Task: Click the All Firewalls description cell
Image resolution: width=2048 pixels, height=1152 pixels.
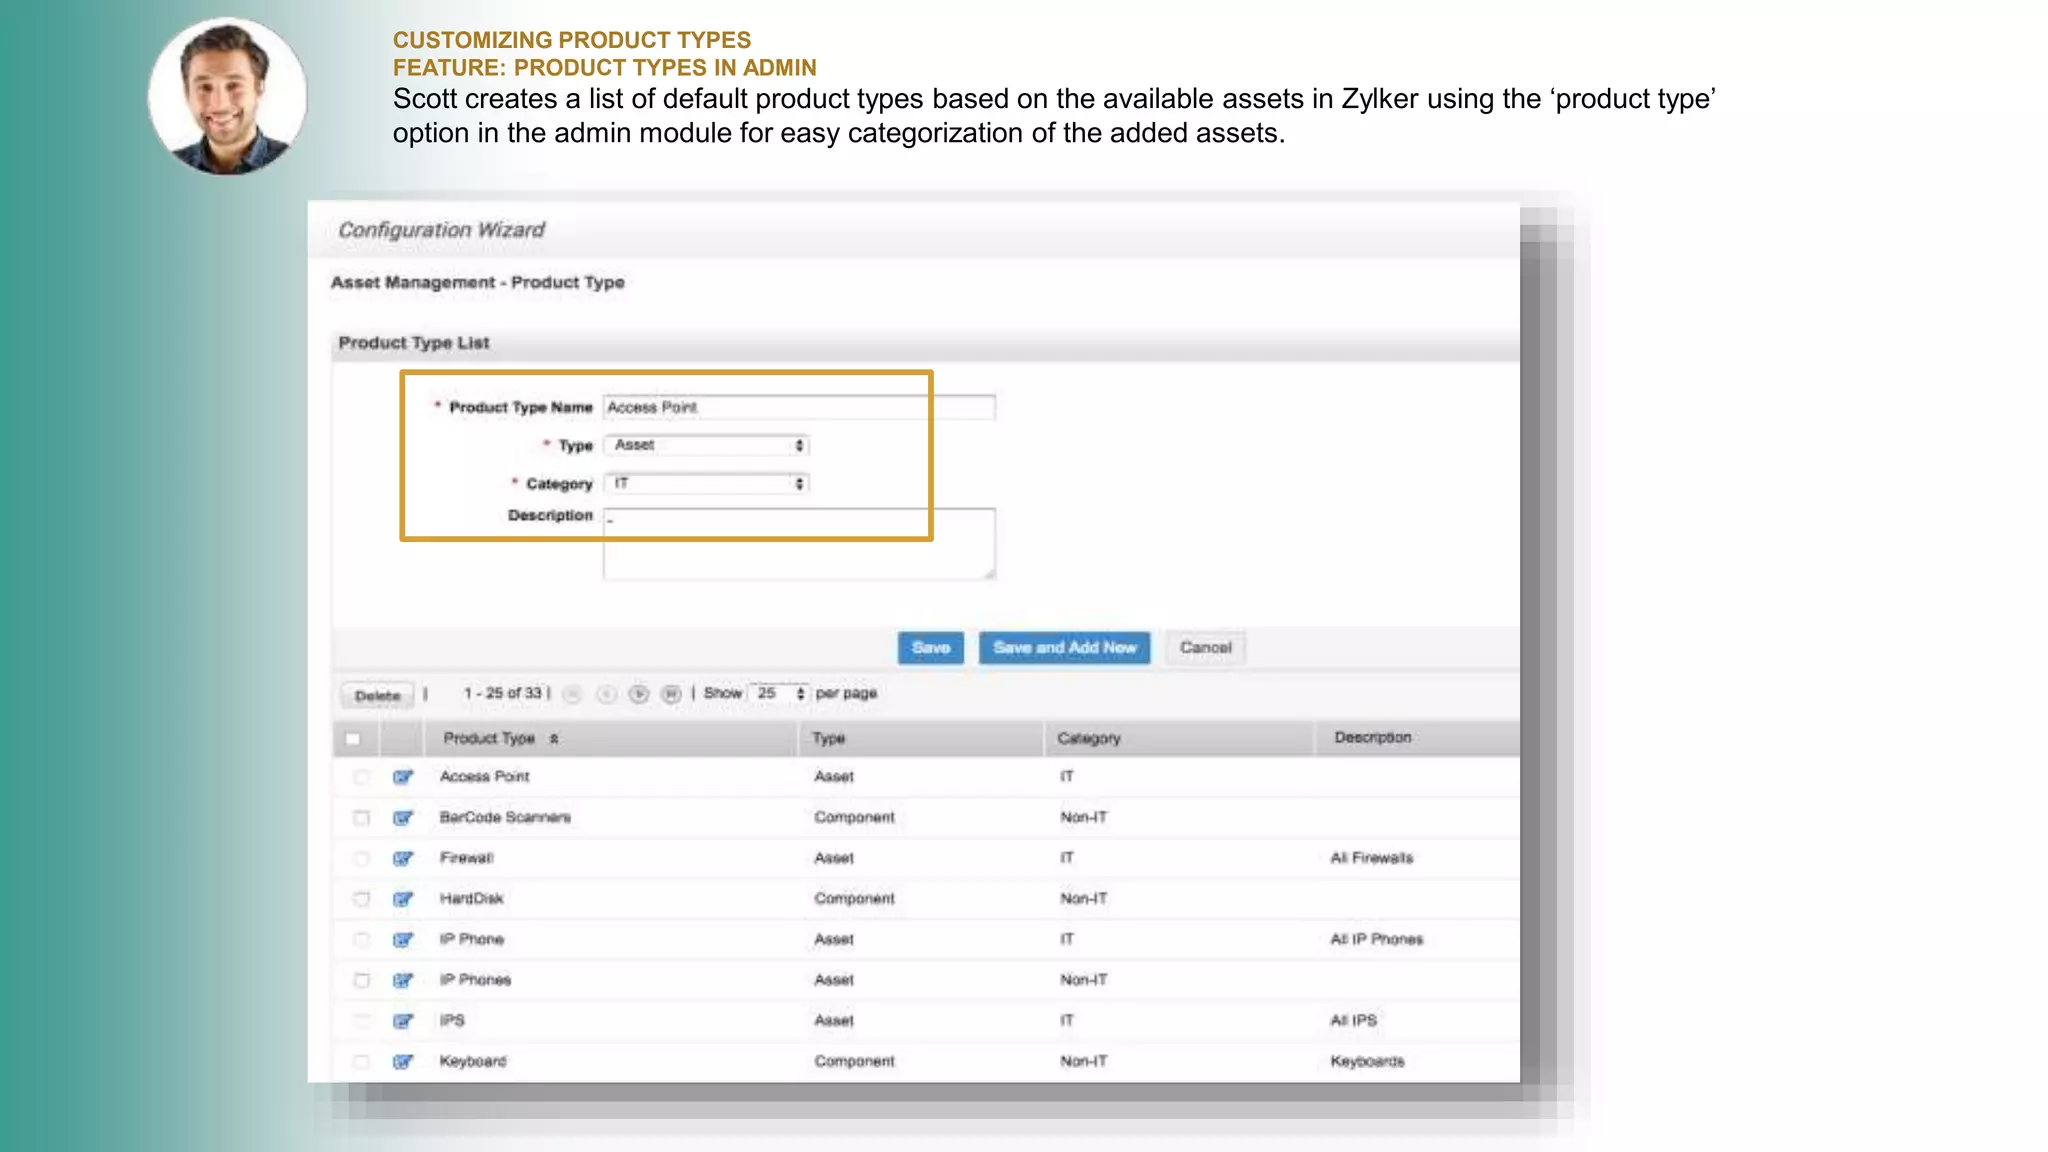Action: pyautogui.click(x=1372, y=858)
